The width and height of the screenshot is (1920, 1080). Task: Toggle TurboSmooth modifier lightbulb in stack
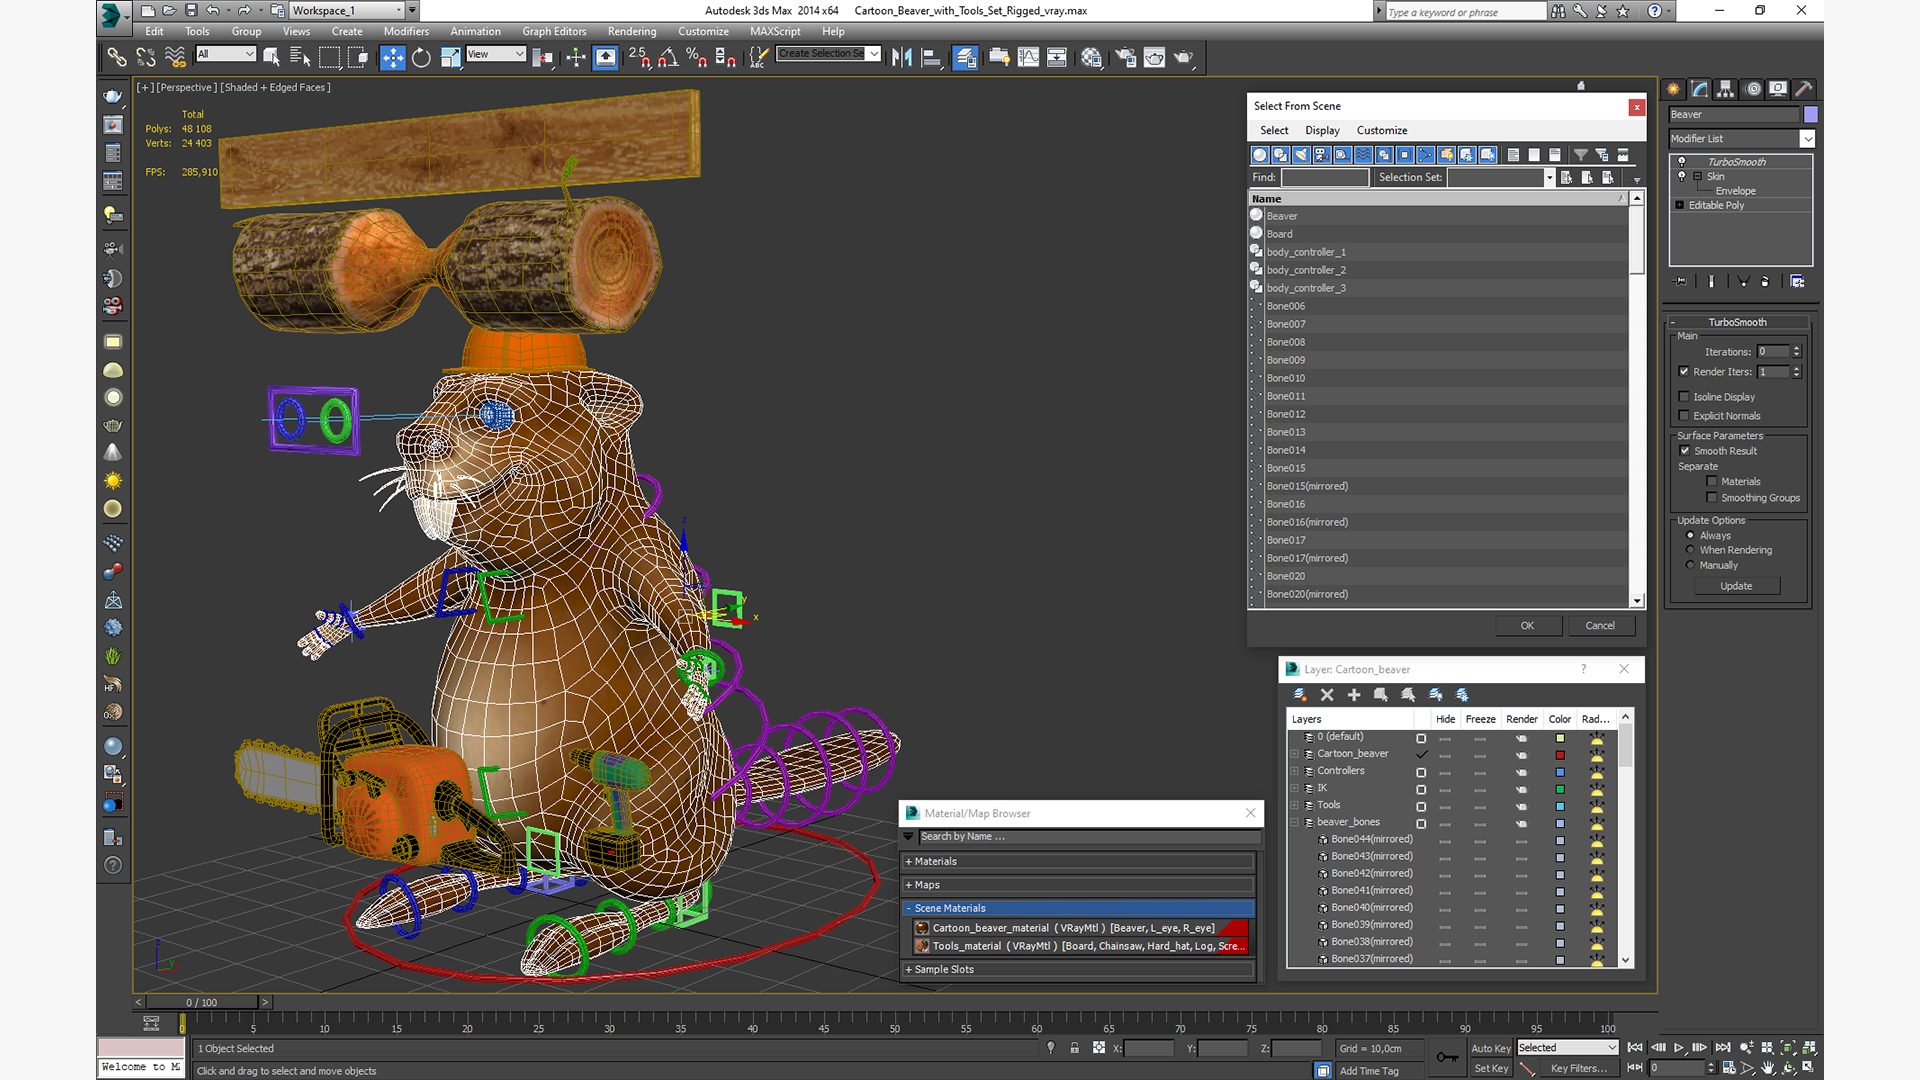1682,161
